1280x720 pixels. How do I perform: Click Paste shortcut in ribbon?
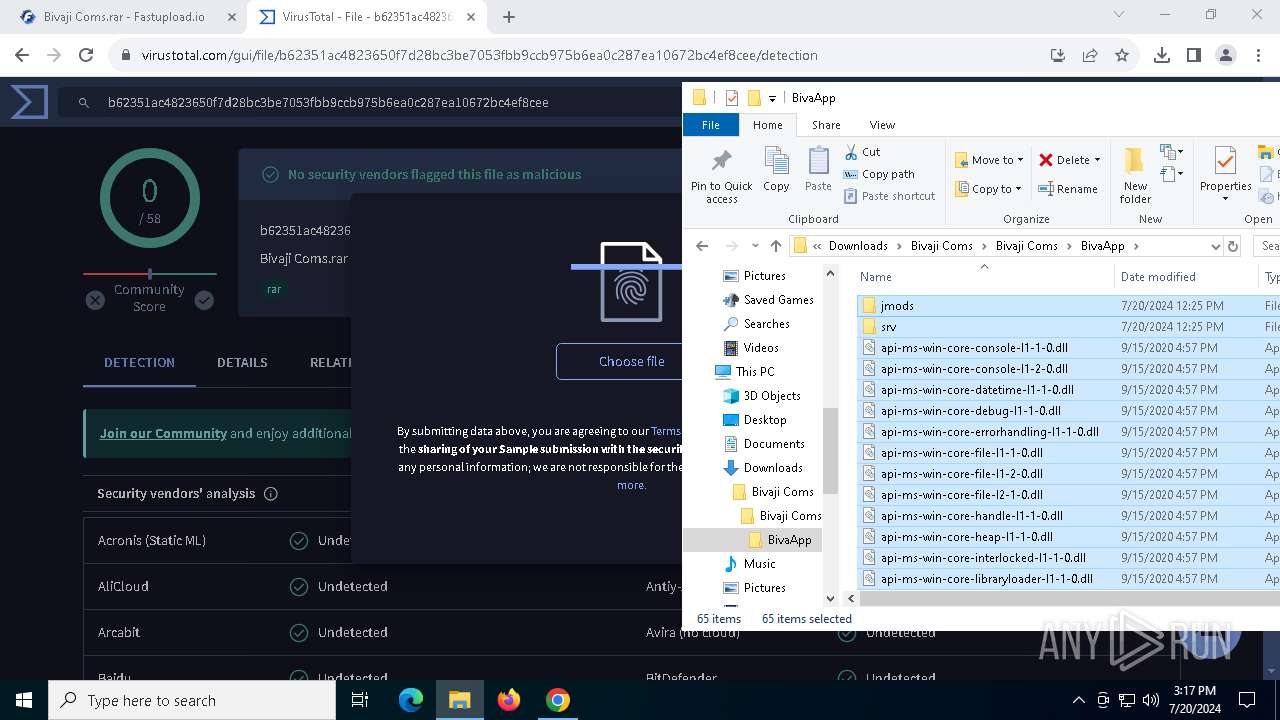pyautogui.click(x=889, y=196)
